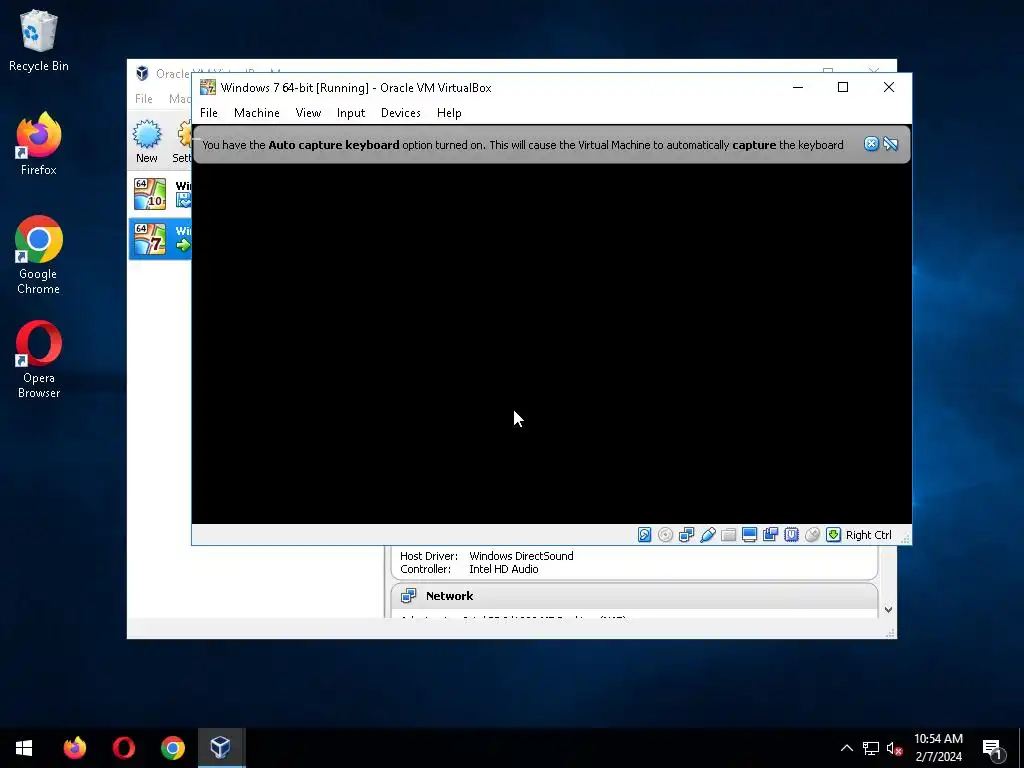The height and width of the screenshot is (768, 1024).
Task: Open the Input menu in the VM window
Action: click(x=351, y=113)
